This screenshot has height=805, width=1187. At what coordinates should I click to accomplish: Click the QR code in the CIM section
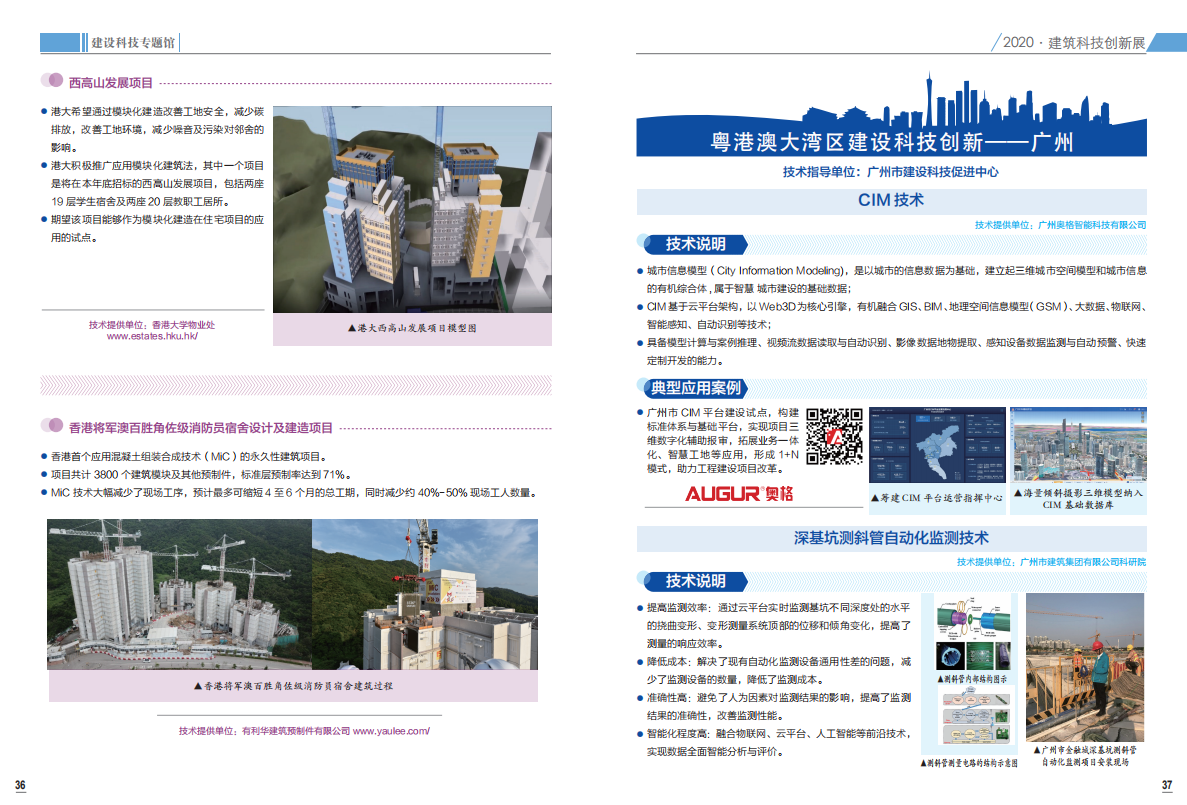point(834,436)
